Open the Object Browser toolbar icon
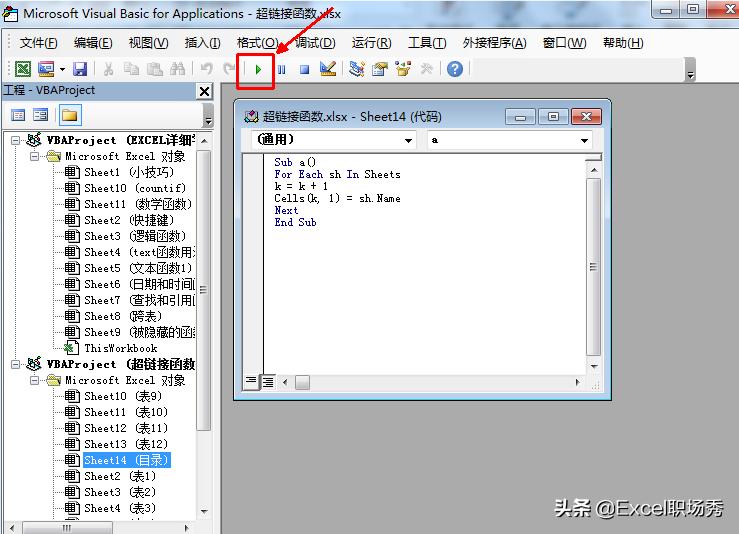This screenshot has height=534, width=739. coord(403,69)
